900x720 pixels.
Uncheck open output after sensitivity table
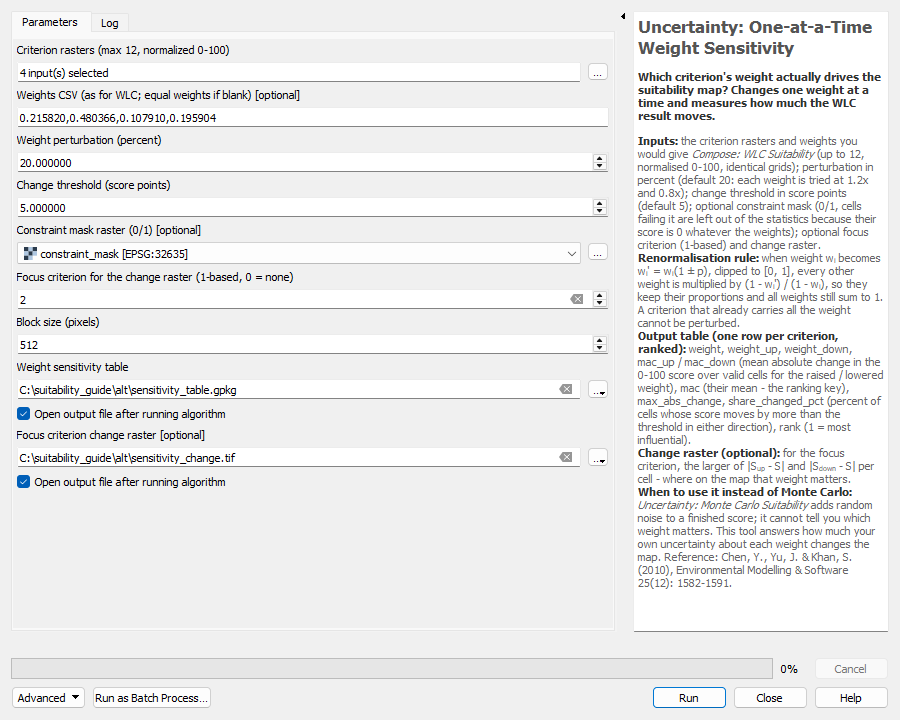(x=24, y=414)
